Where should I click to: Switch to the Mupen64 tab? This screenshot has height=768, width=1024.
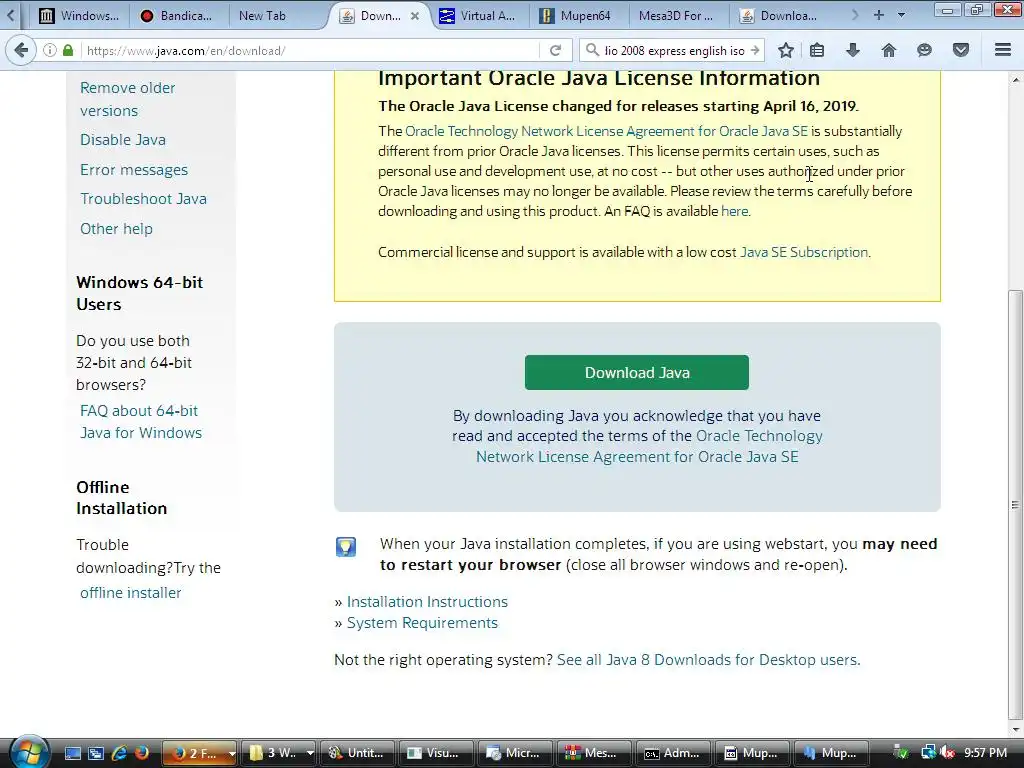coord(577,16)
